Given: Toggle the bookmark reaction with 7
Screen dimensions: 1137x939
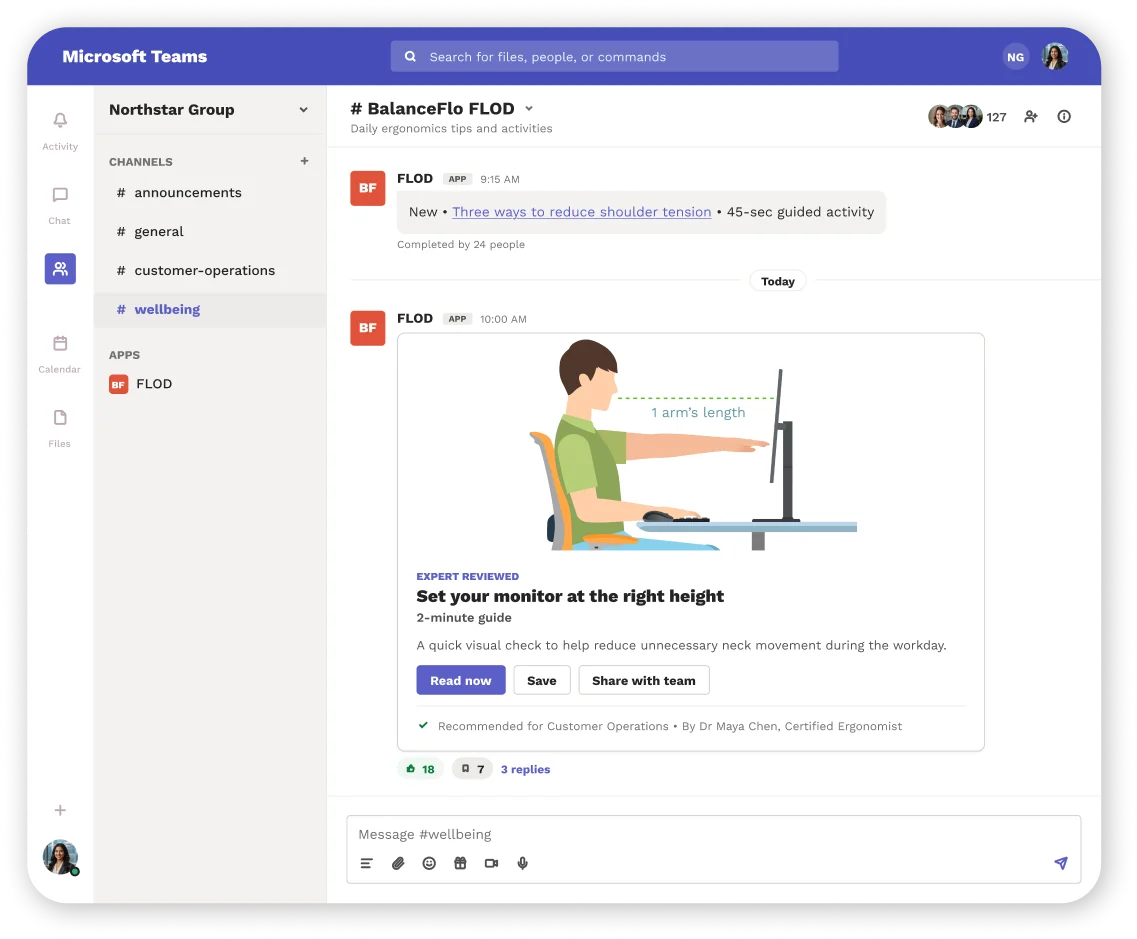Looking at the screenshot, I should tap(472, 769).
